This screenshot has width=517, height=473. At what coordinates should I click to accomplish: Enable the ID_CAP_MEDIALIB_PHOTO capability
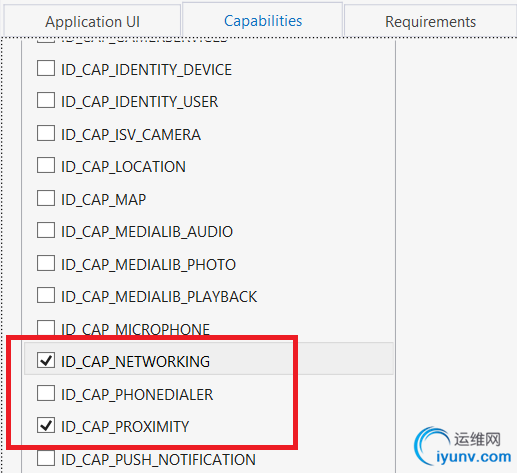point(46,264)
